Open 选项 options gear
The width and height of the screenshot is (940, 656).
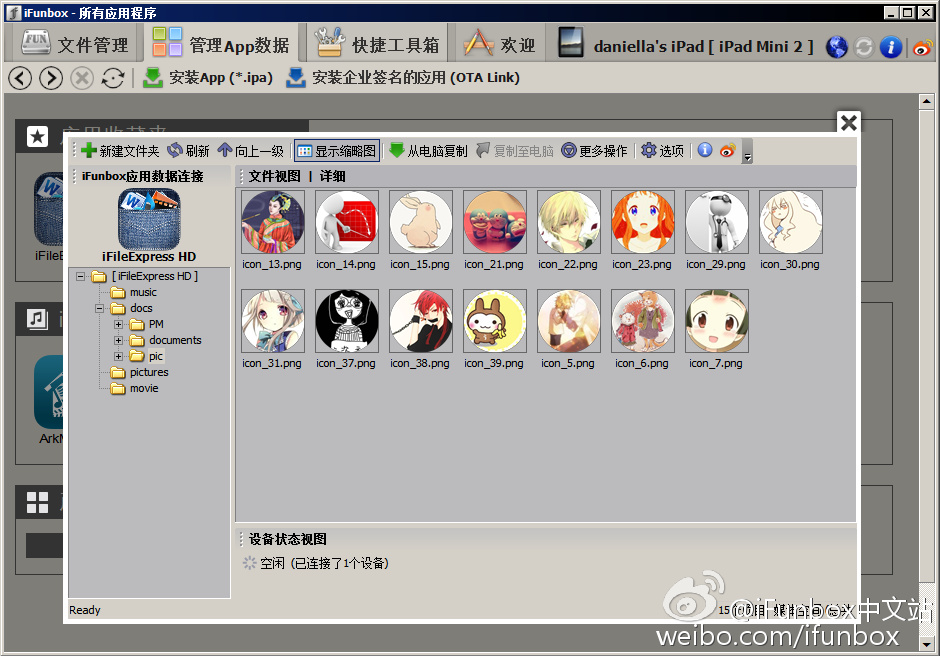coord(662,151)
